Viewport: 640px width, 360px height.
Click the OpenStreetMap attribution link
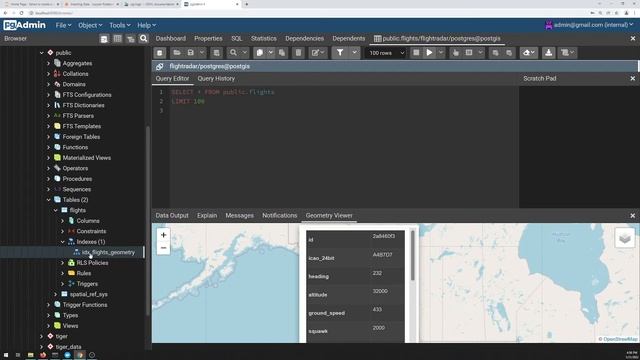(620, 339)
